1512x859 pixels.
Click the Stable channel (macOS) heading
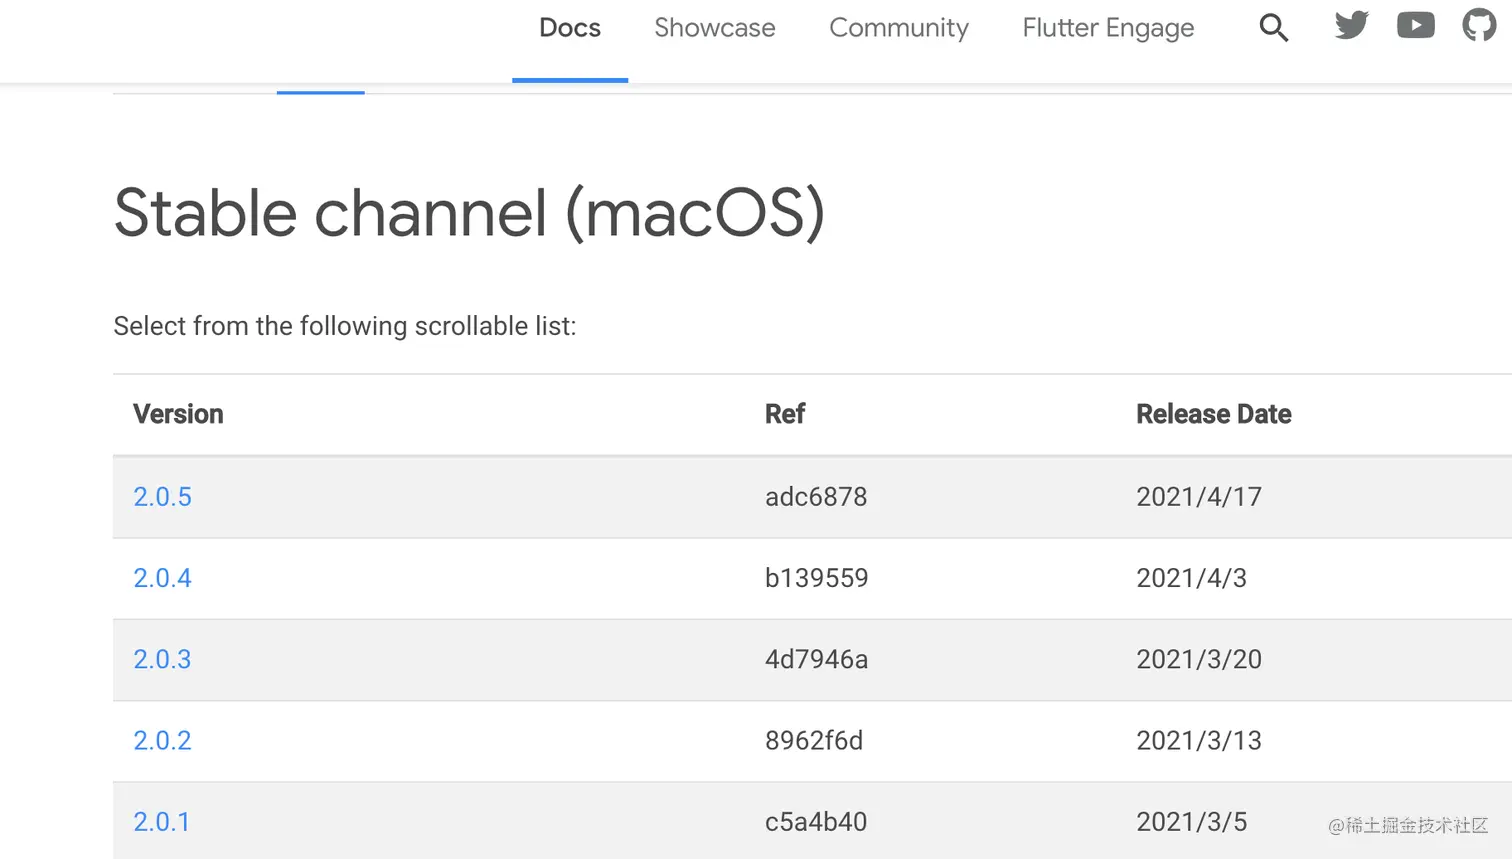click(x=469, y=213)
